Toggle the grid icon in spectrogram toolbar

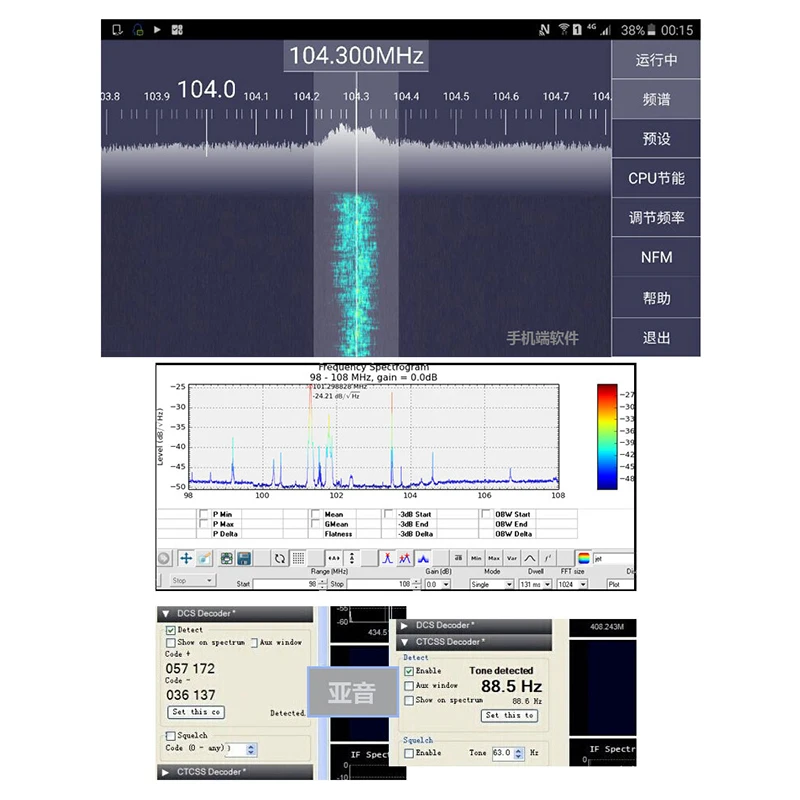pos(298,558)
